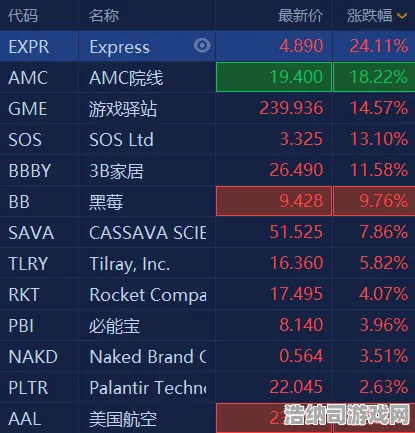Click the green 18.22% change cell
415x433 pixels.
[374, 77]
